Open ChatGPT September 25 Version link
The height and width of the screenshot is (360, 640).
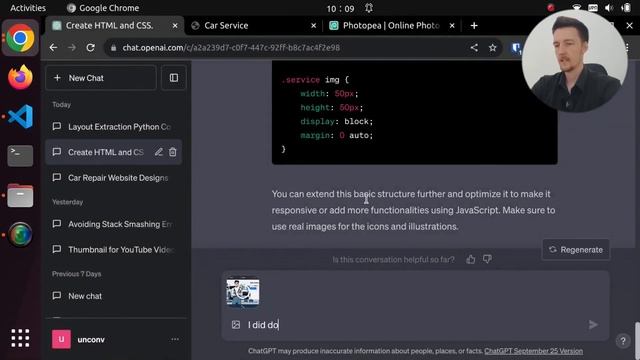[x=533, y=351]
